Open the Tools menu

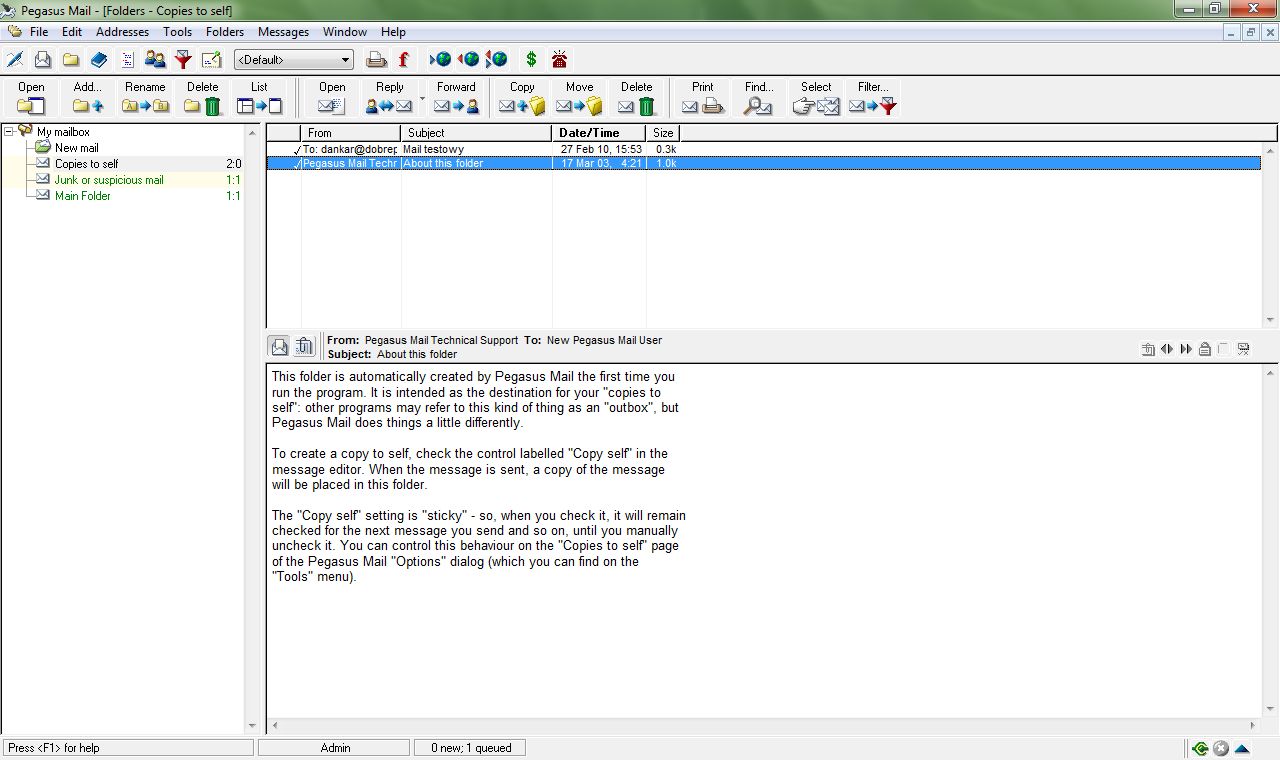178,32
